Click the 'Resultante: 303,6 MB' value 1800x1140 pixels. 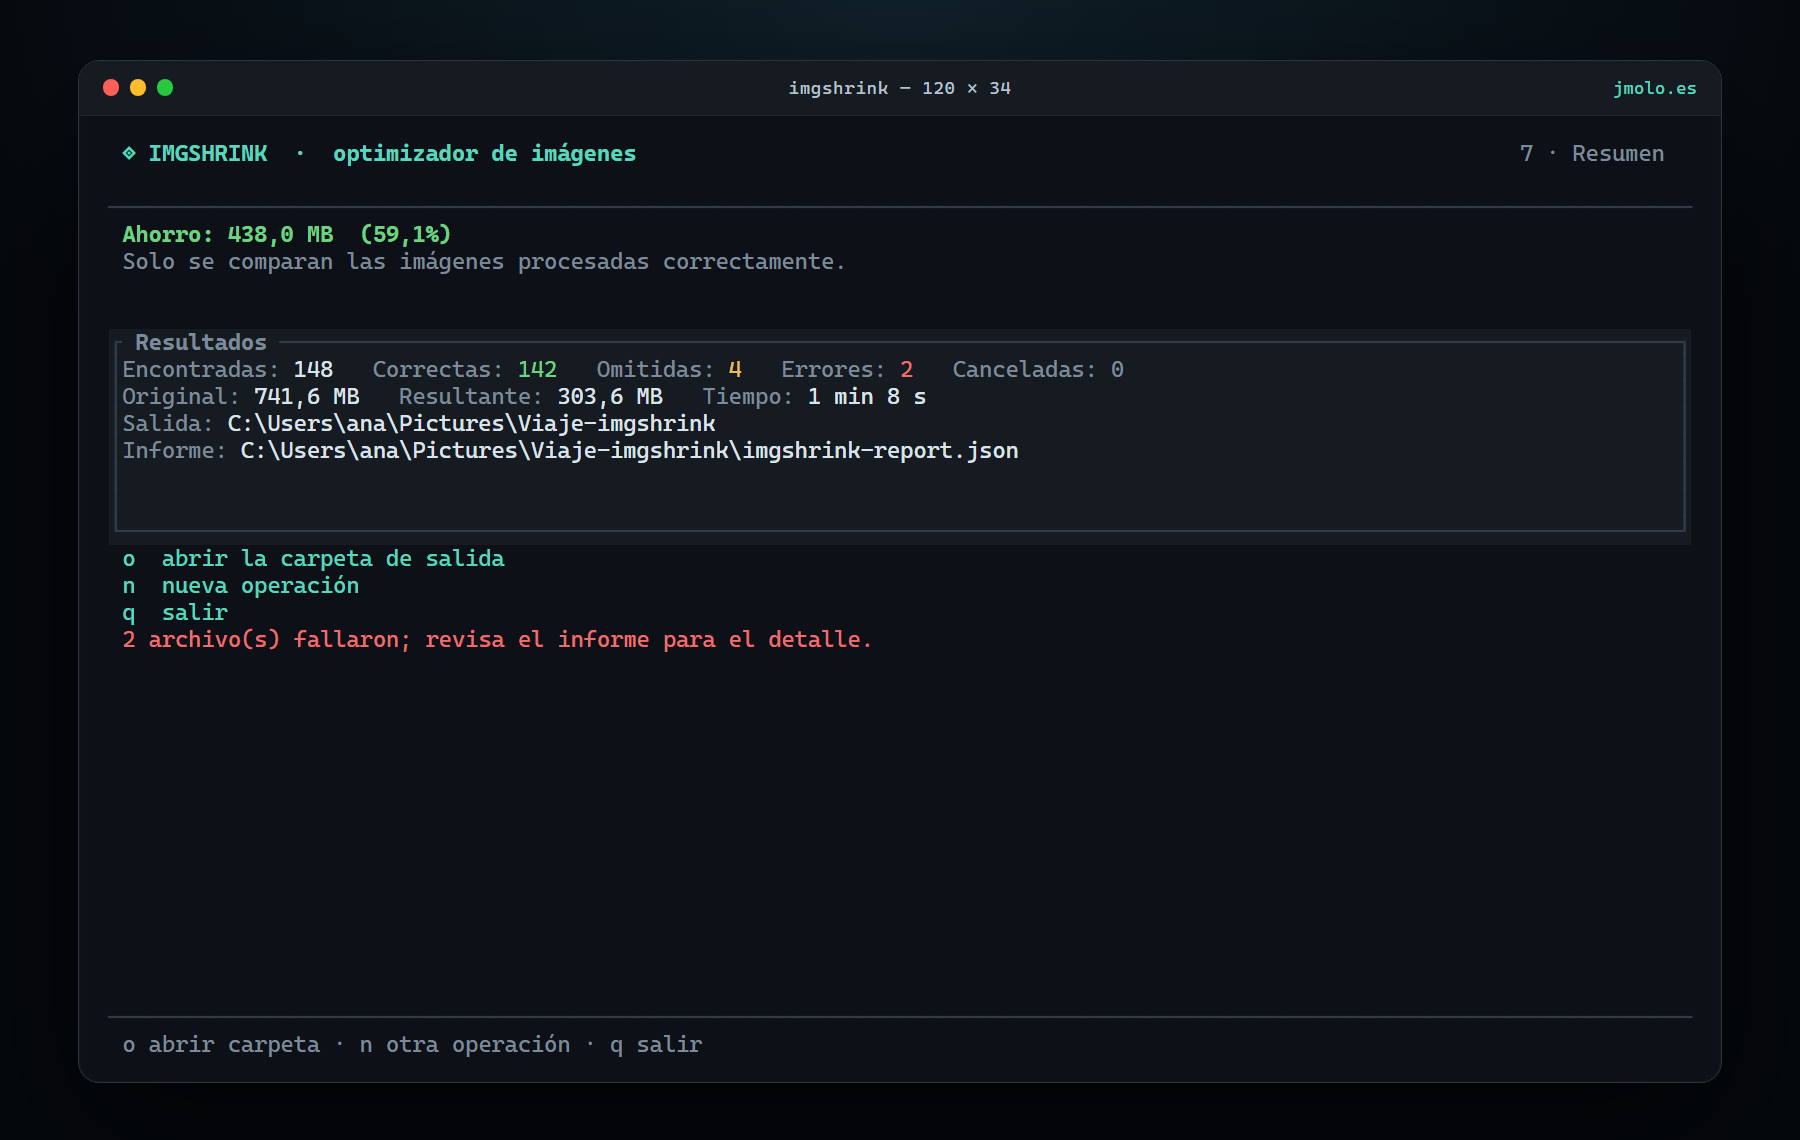pos(531,396)
